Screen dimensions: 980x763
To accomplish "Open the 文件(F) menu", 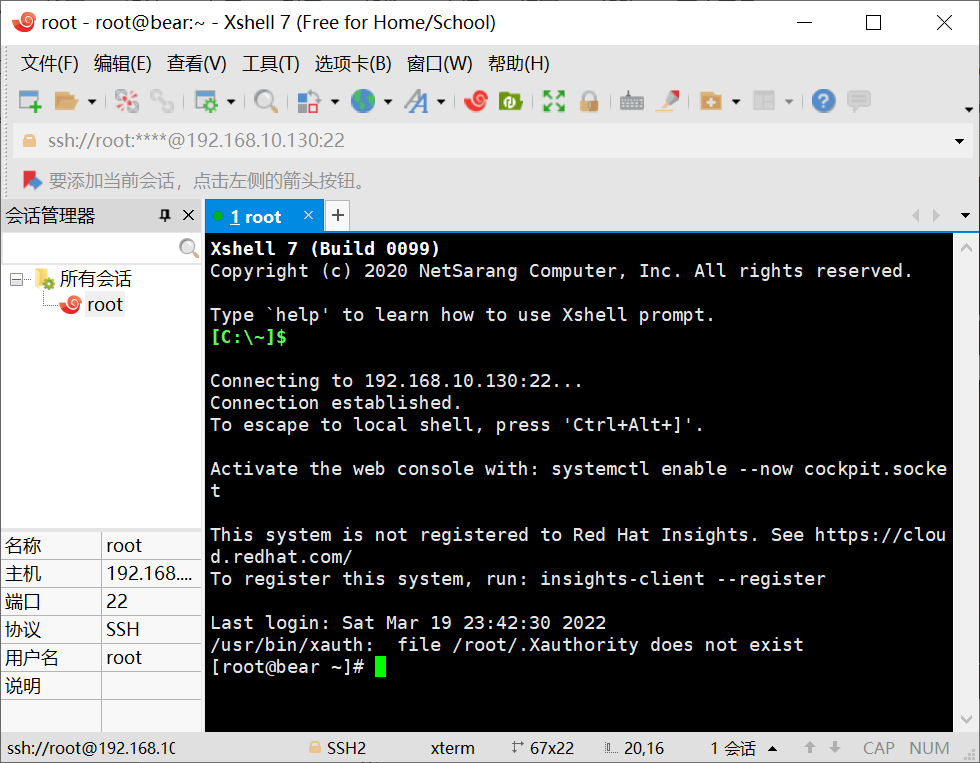I will [49, 64].
